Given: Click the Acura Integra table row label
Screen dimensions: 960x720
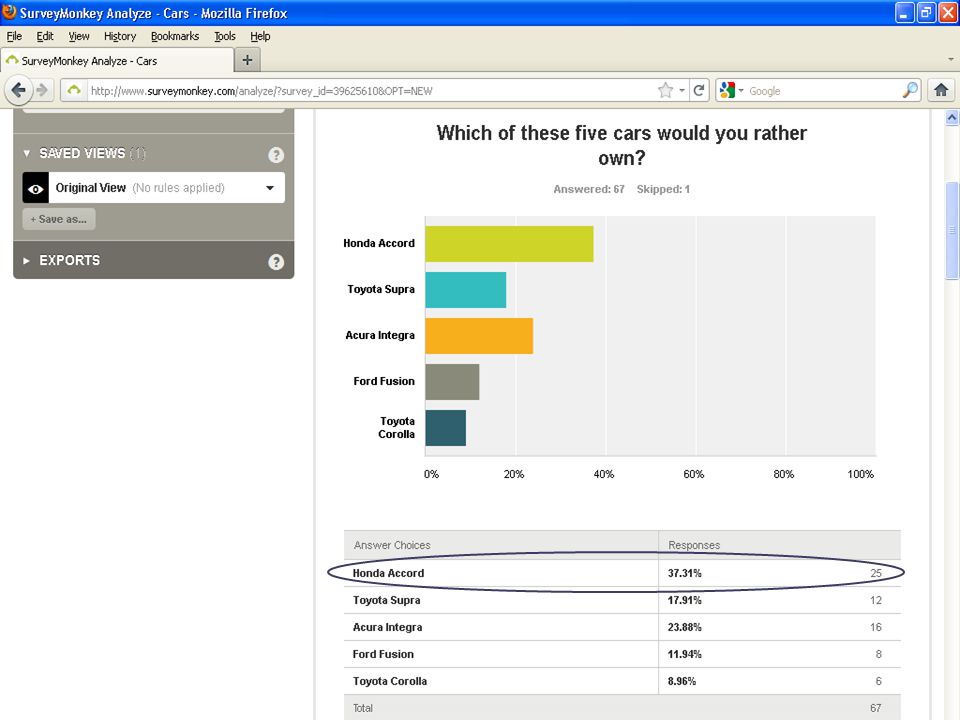Looking at the screenshot, I should [x=388, y=627].
